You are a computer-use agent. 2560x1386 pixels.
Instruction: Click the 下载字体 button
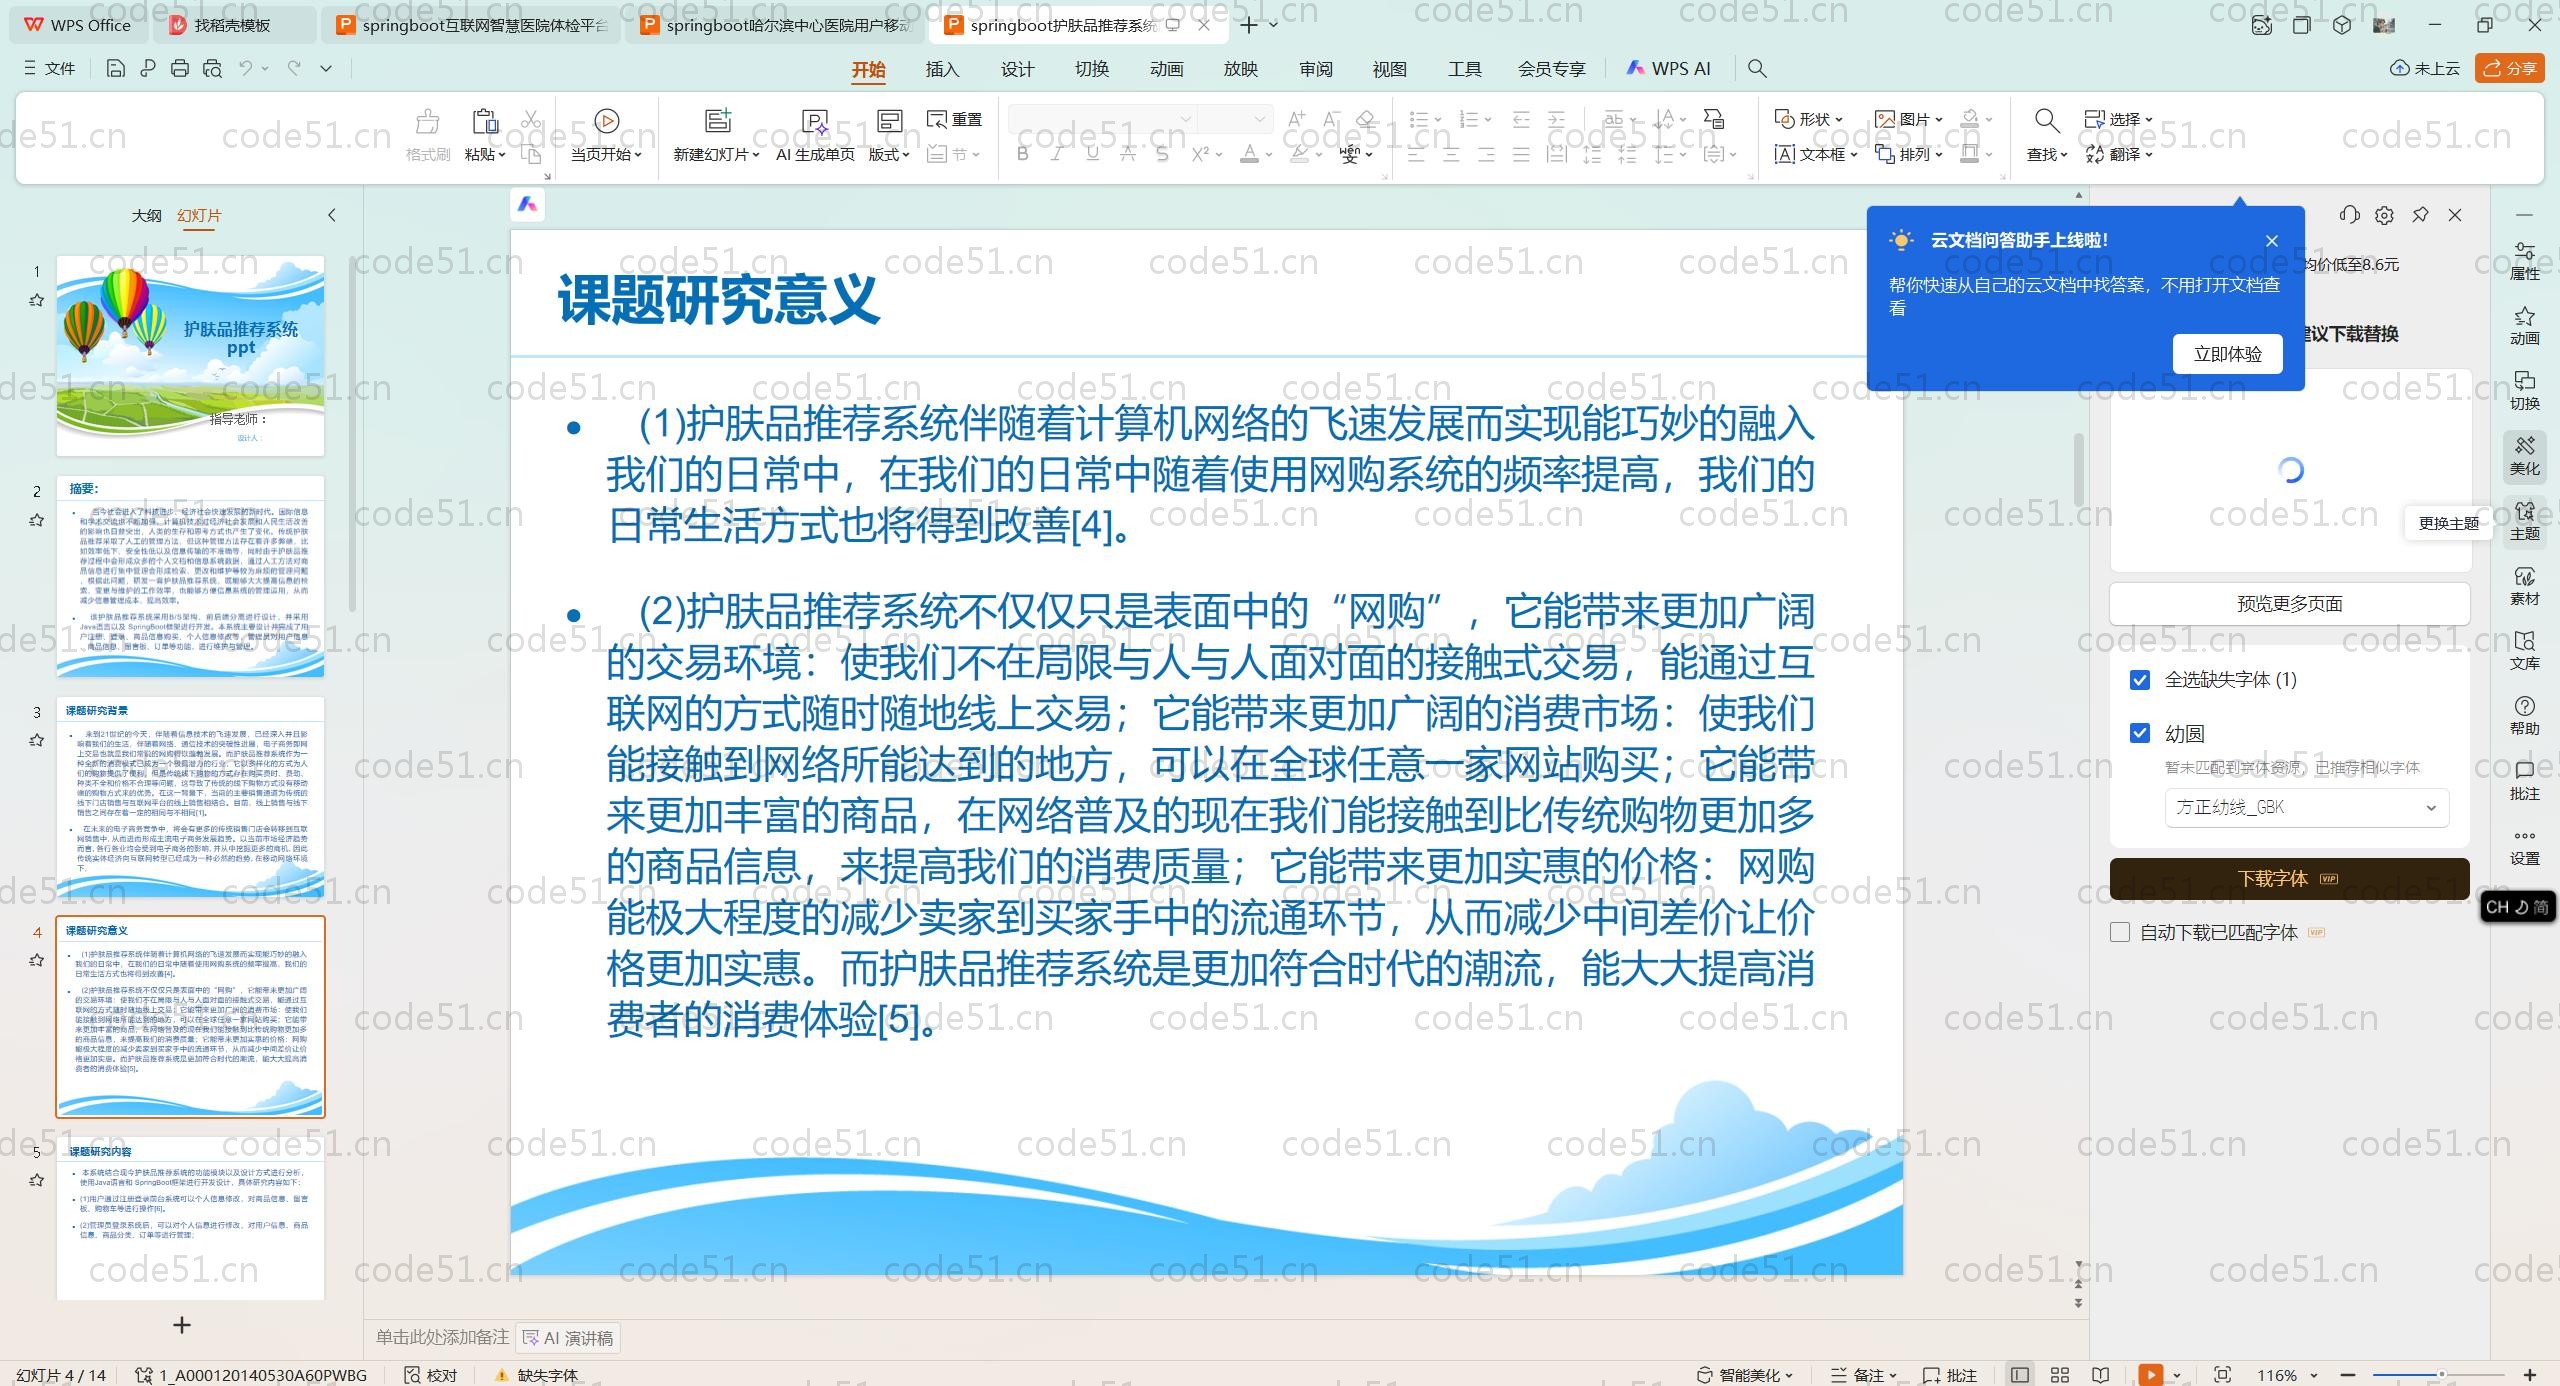2288,879
